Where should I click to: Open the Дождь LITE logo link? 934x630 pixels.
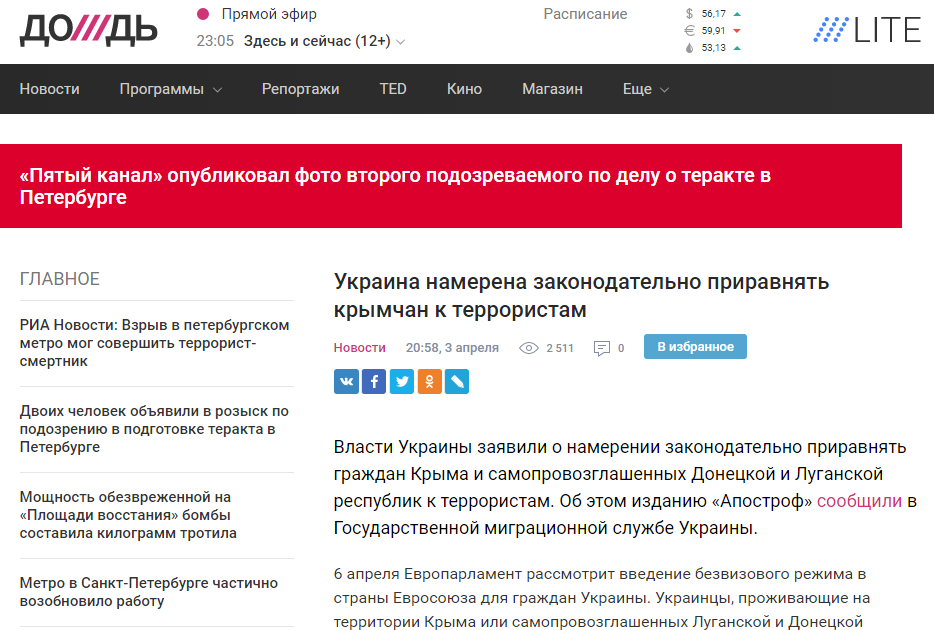click(867, 30)
